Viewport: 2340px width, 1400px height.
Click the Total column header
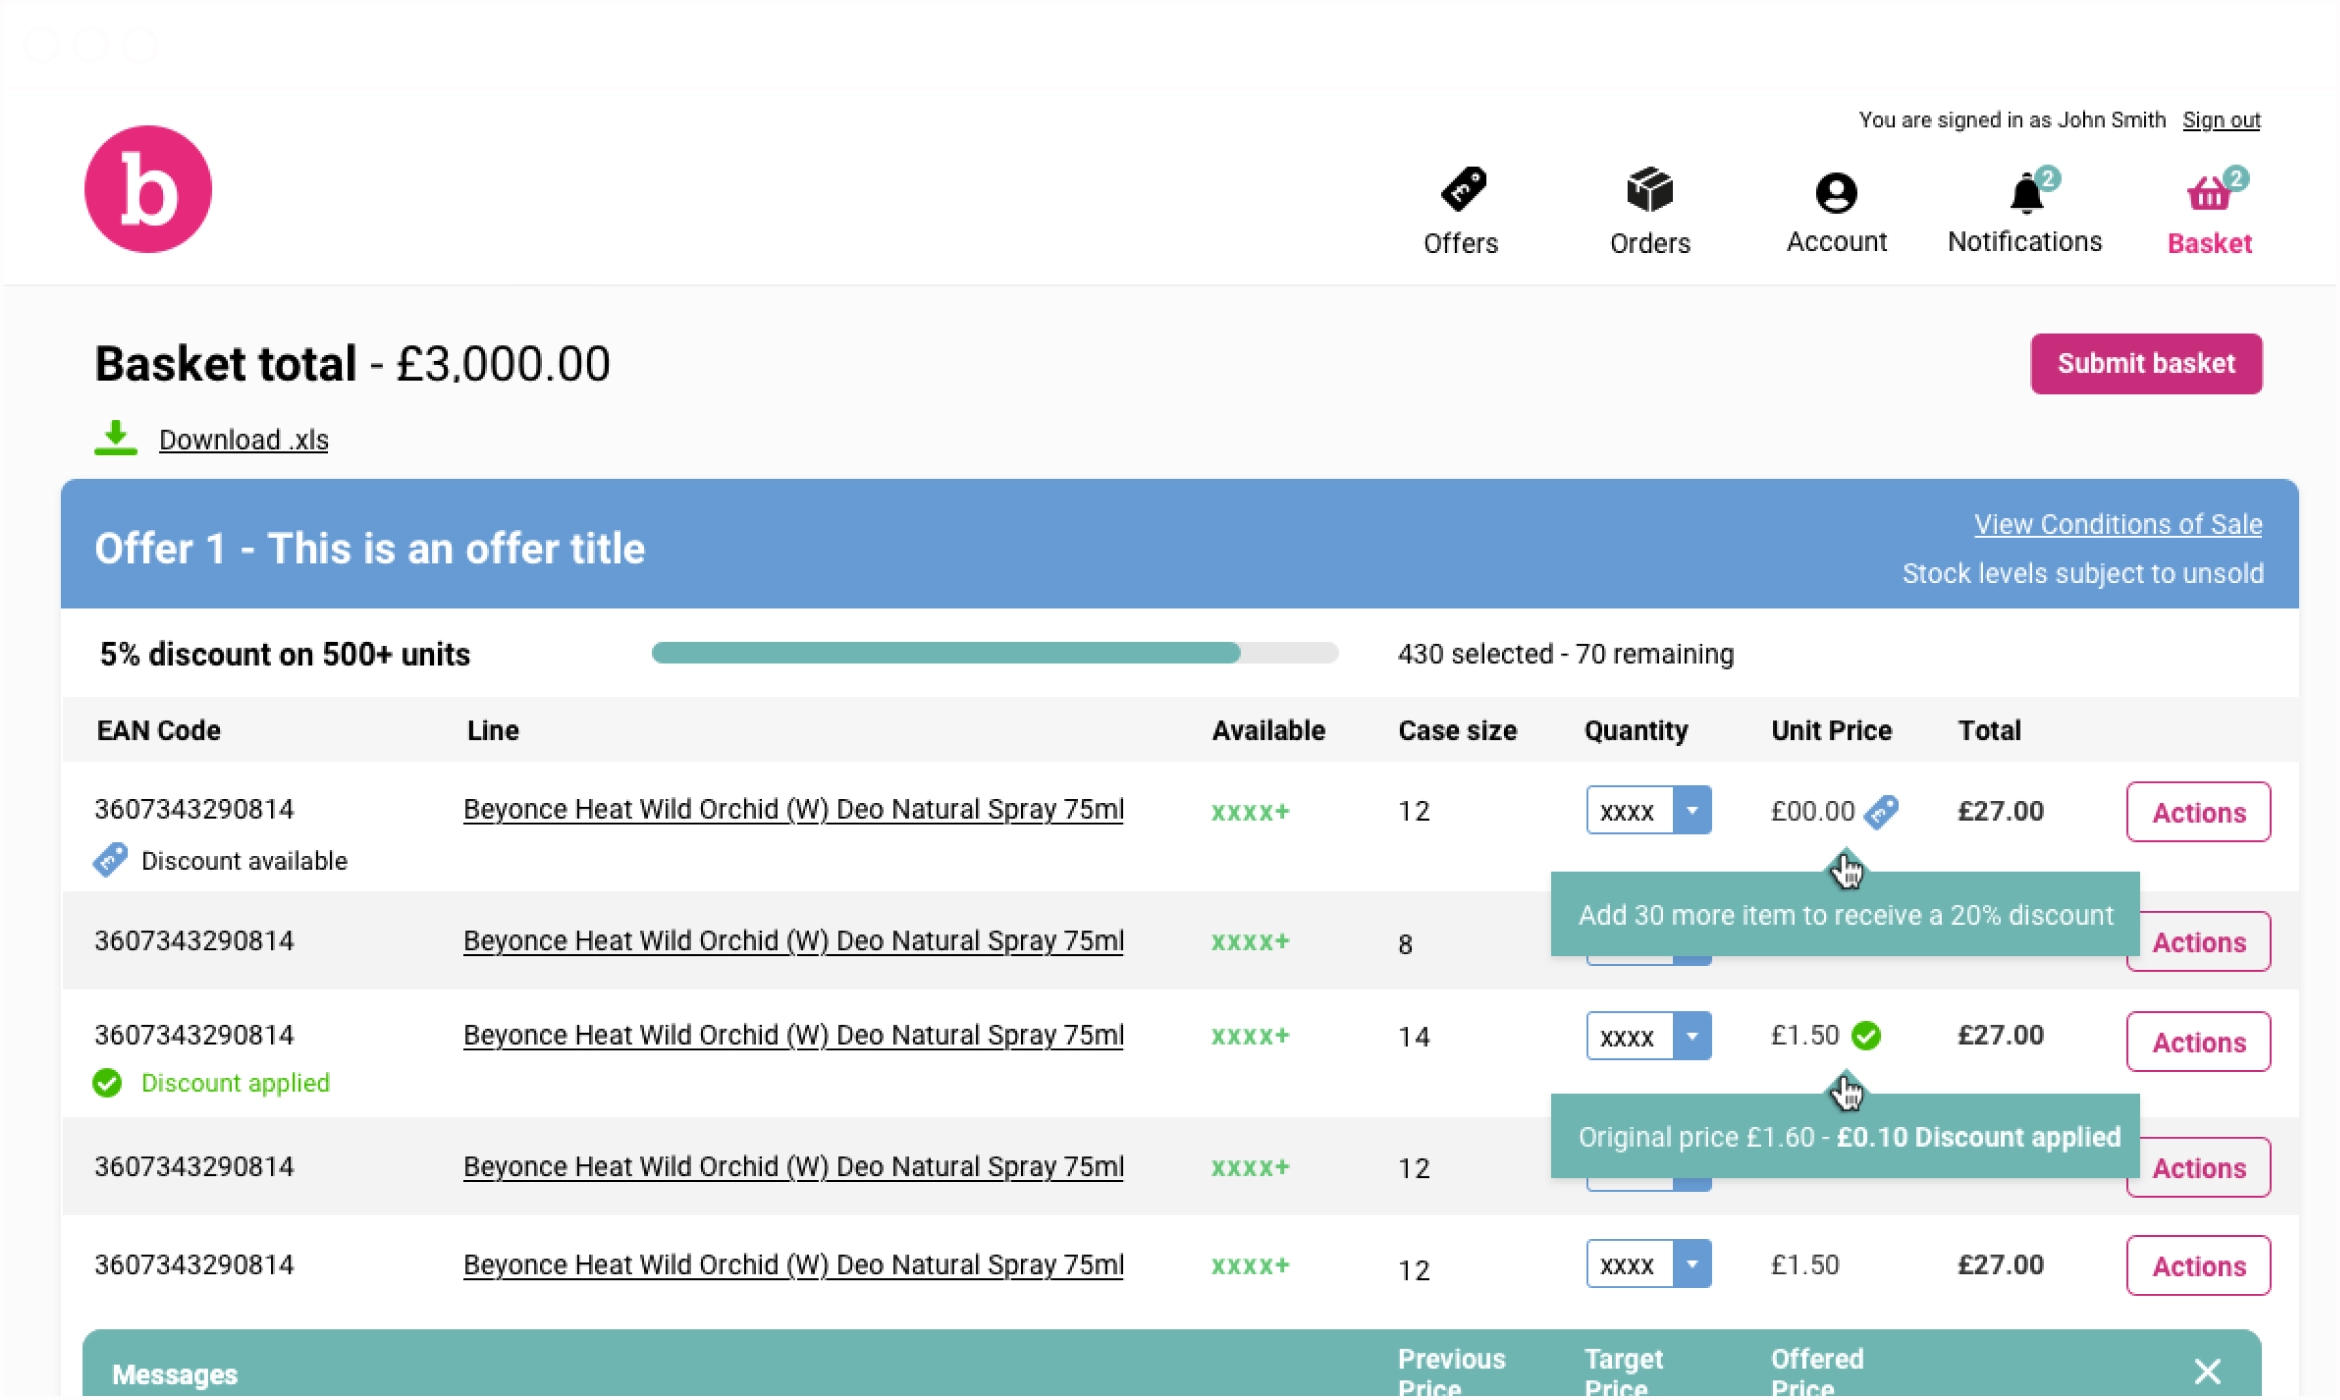pos(1989,731)
